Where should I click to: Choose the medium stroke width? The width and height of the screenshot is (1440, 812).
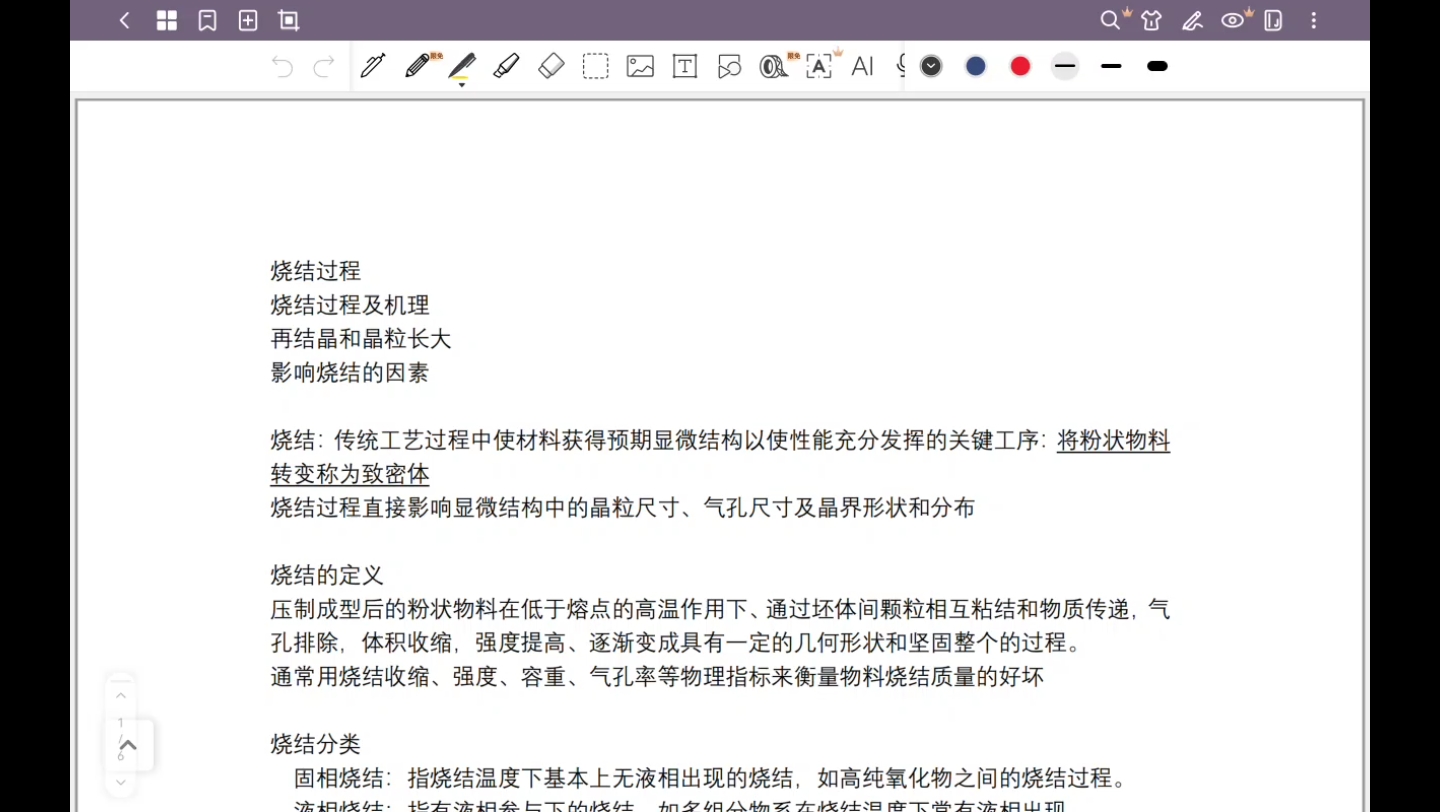pos(1111,66)
